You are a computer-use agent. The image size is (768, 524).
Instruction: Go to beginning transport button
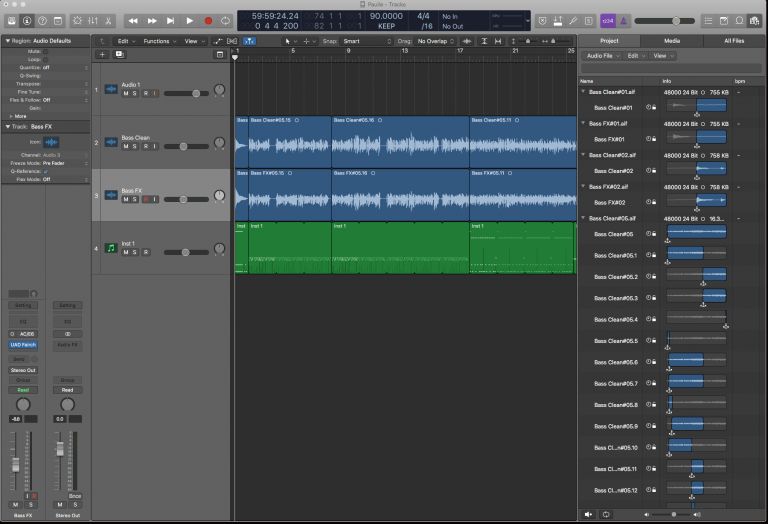(x=170, y=21)
